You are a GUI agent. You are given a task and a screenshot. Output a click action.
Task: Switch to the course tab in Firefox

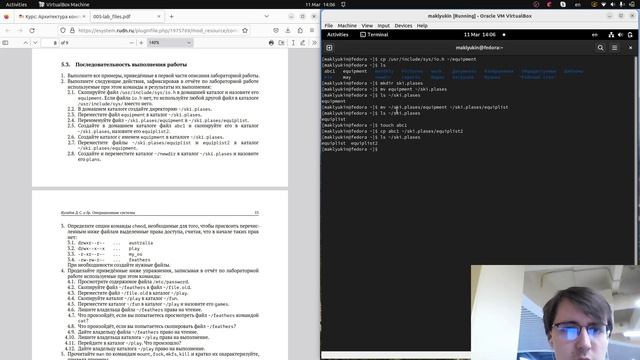coord(52,16)
